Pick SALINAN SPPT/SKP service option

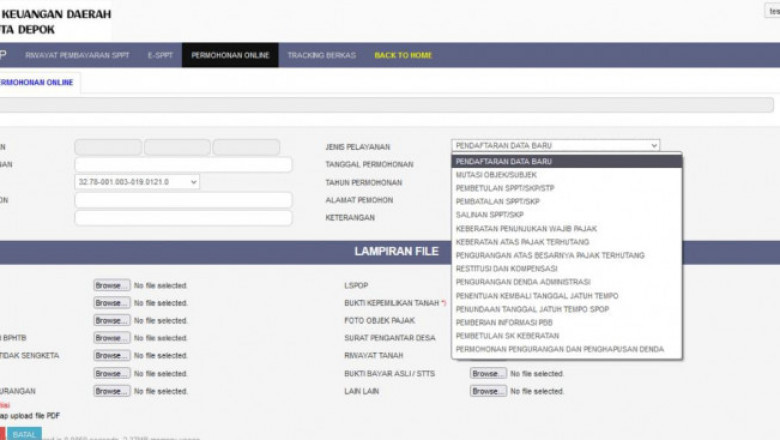489,215
